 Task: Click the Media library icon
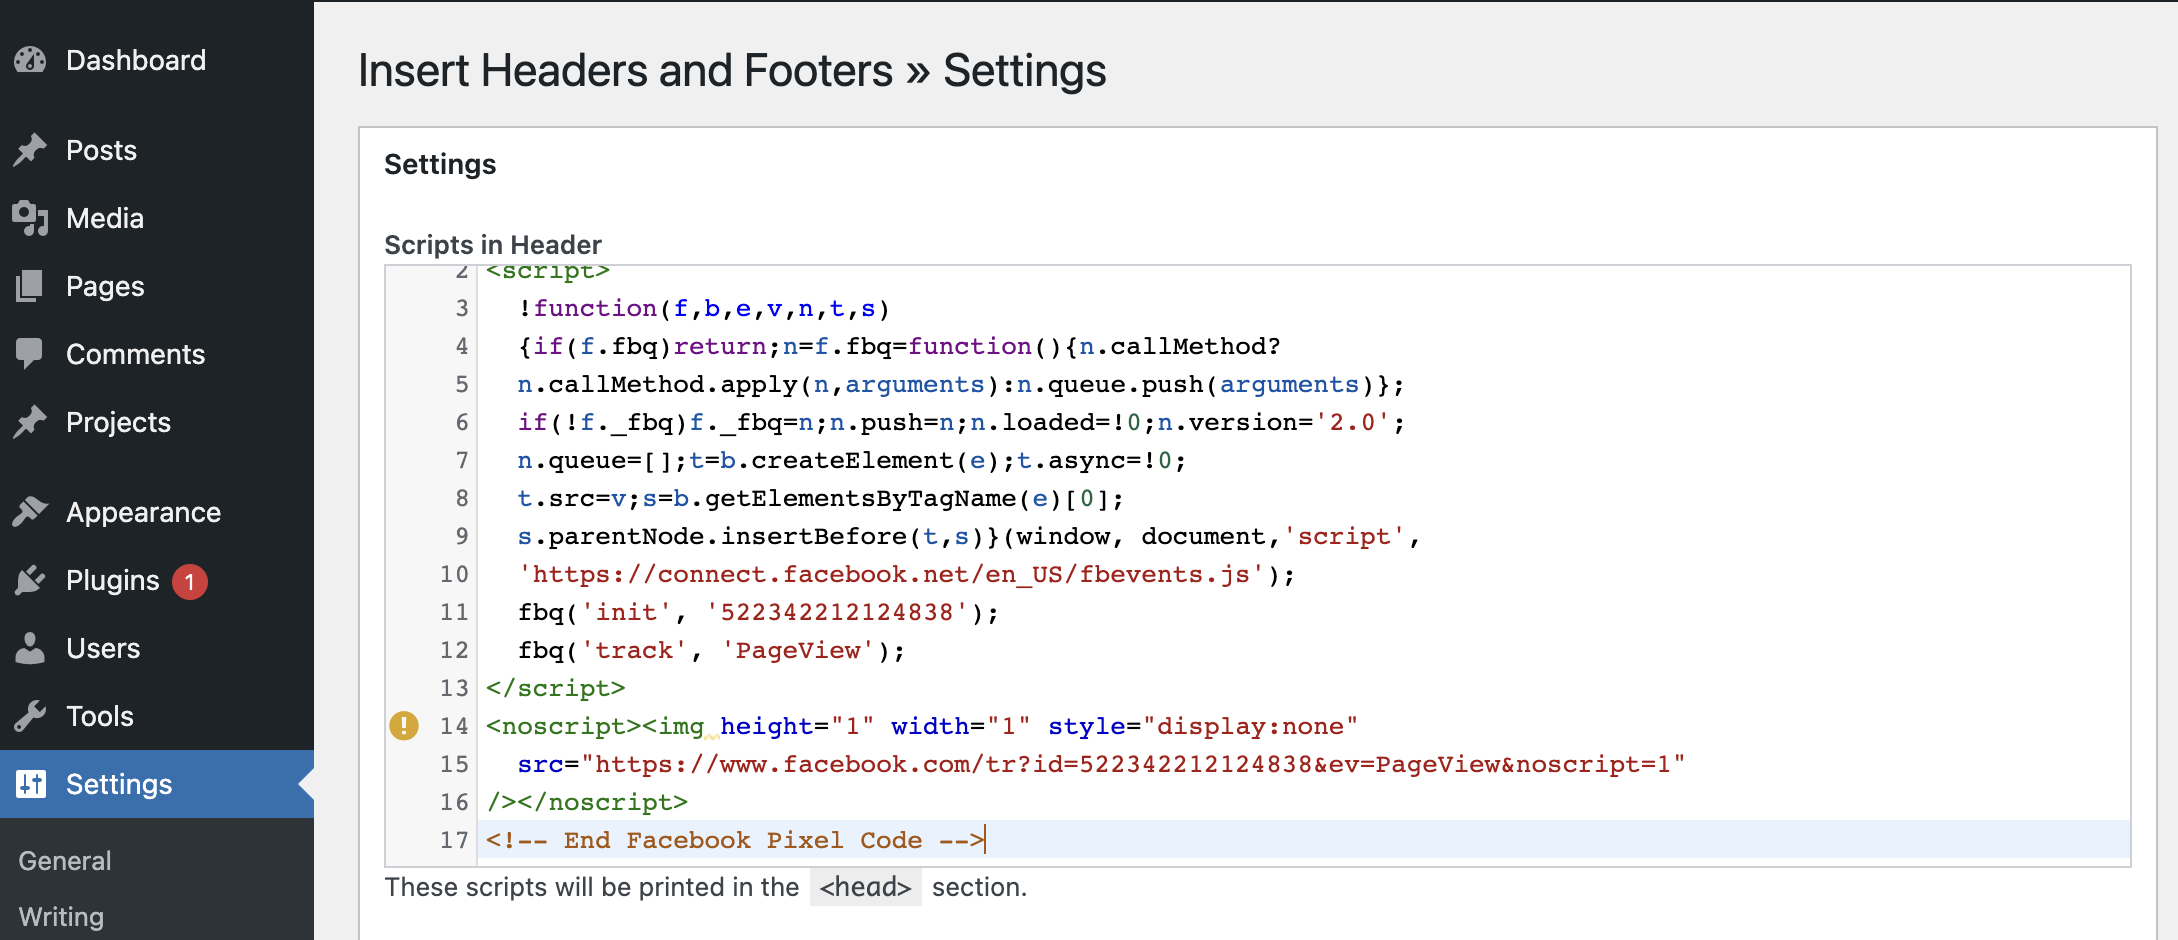coord(30,218)
